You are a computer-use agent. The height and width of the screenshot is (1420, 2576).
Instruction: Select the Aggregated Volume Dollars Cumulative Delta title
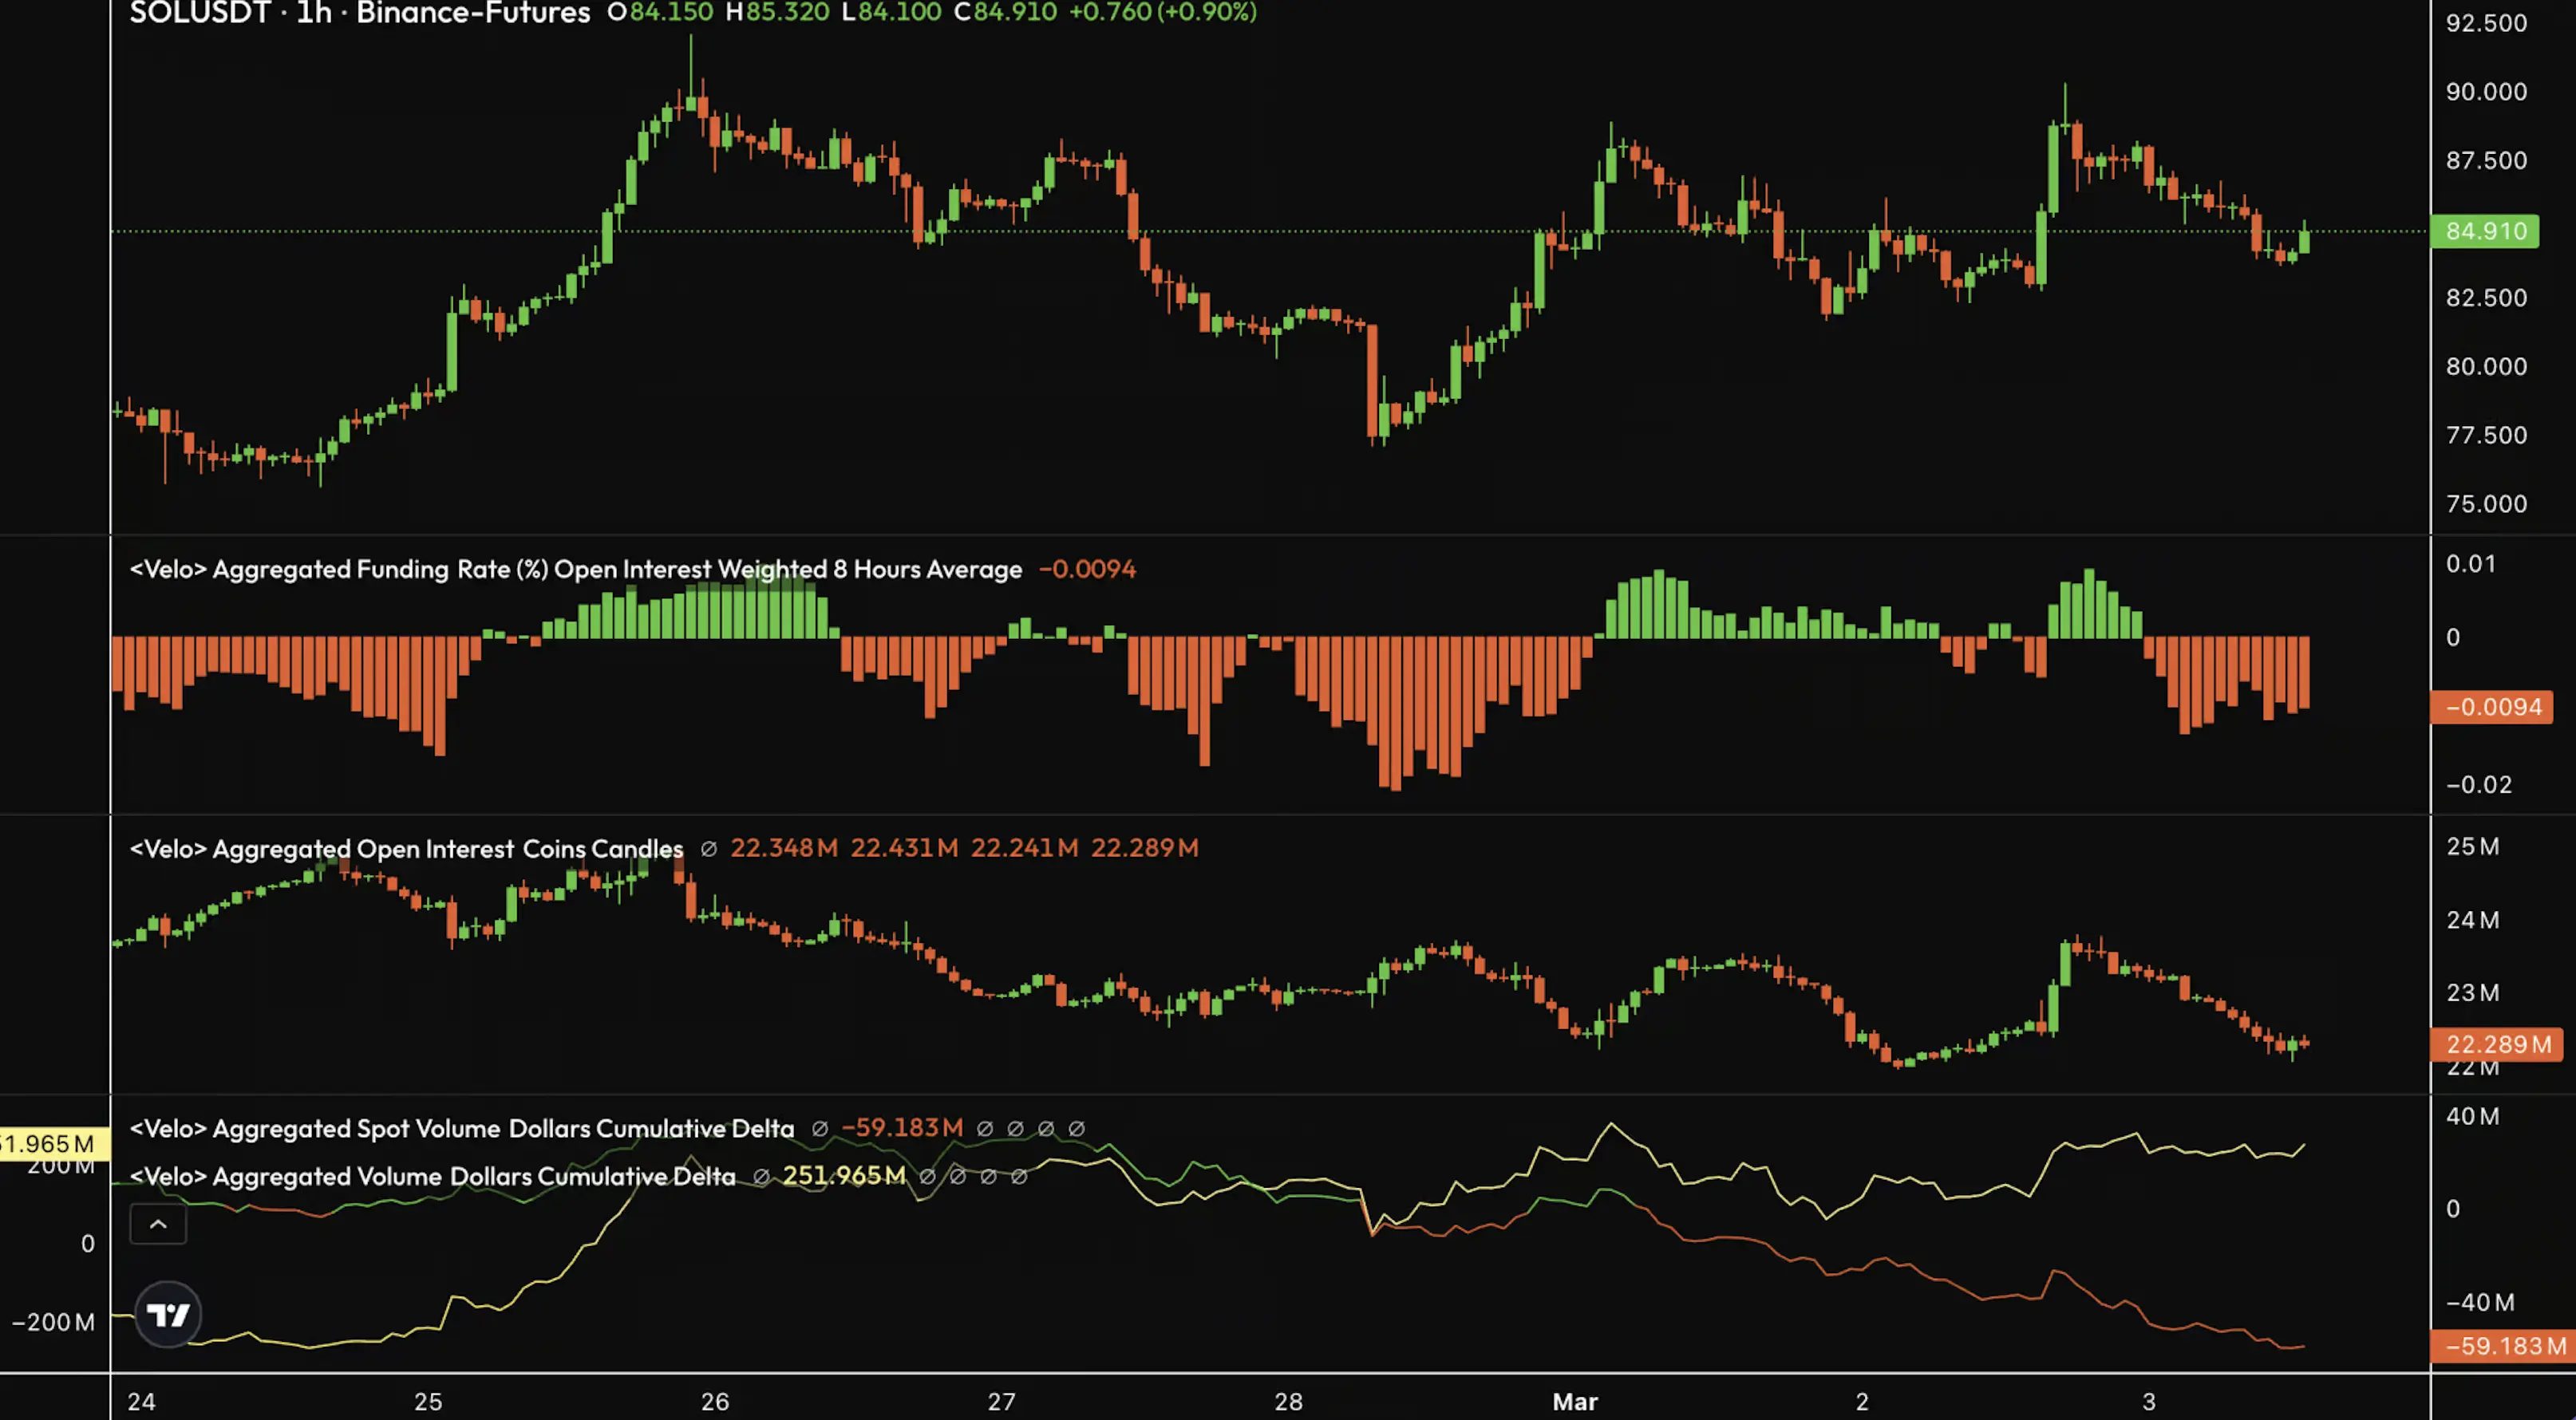pyautogui.click(x=432, y=1176)
